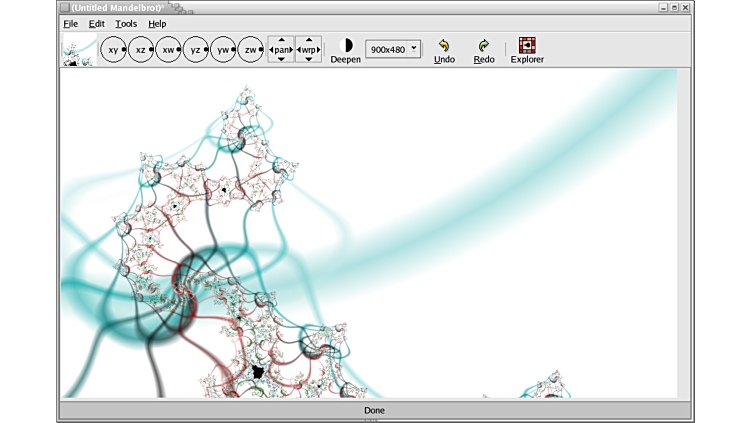Click the fractal preview thumbnail in toolbar
This screenshot has width=752, height=423.
tap(78, 50)
